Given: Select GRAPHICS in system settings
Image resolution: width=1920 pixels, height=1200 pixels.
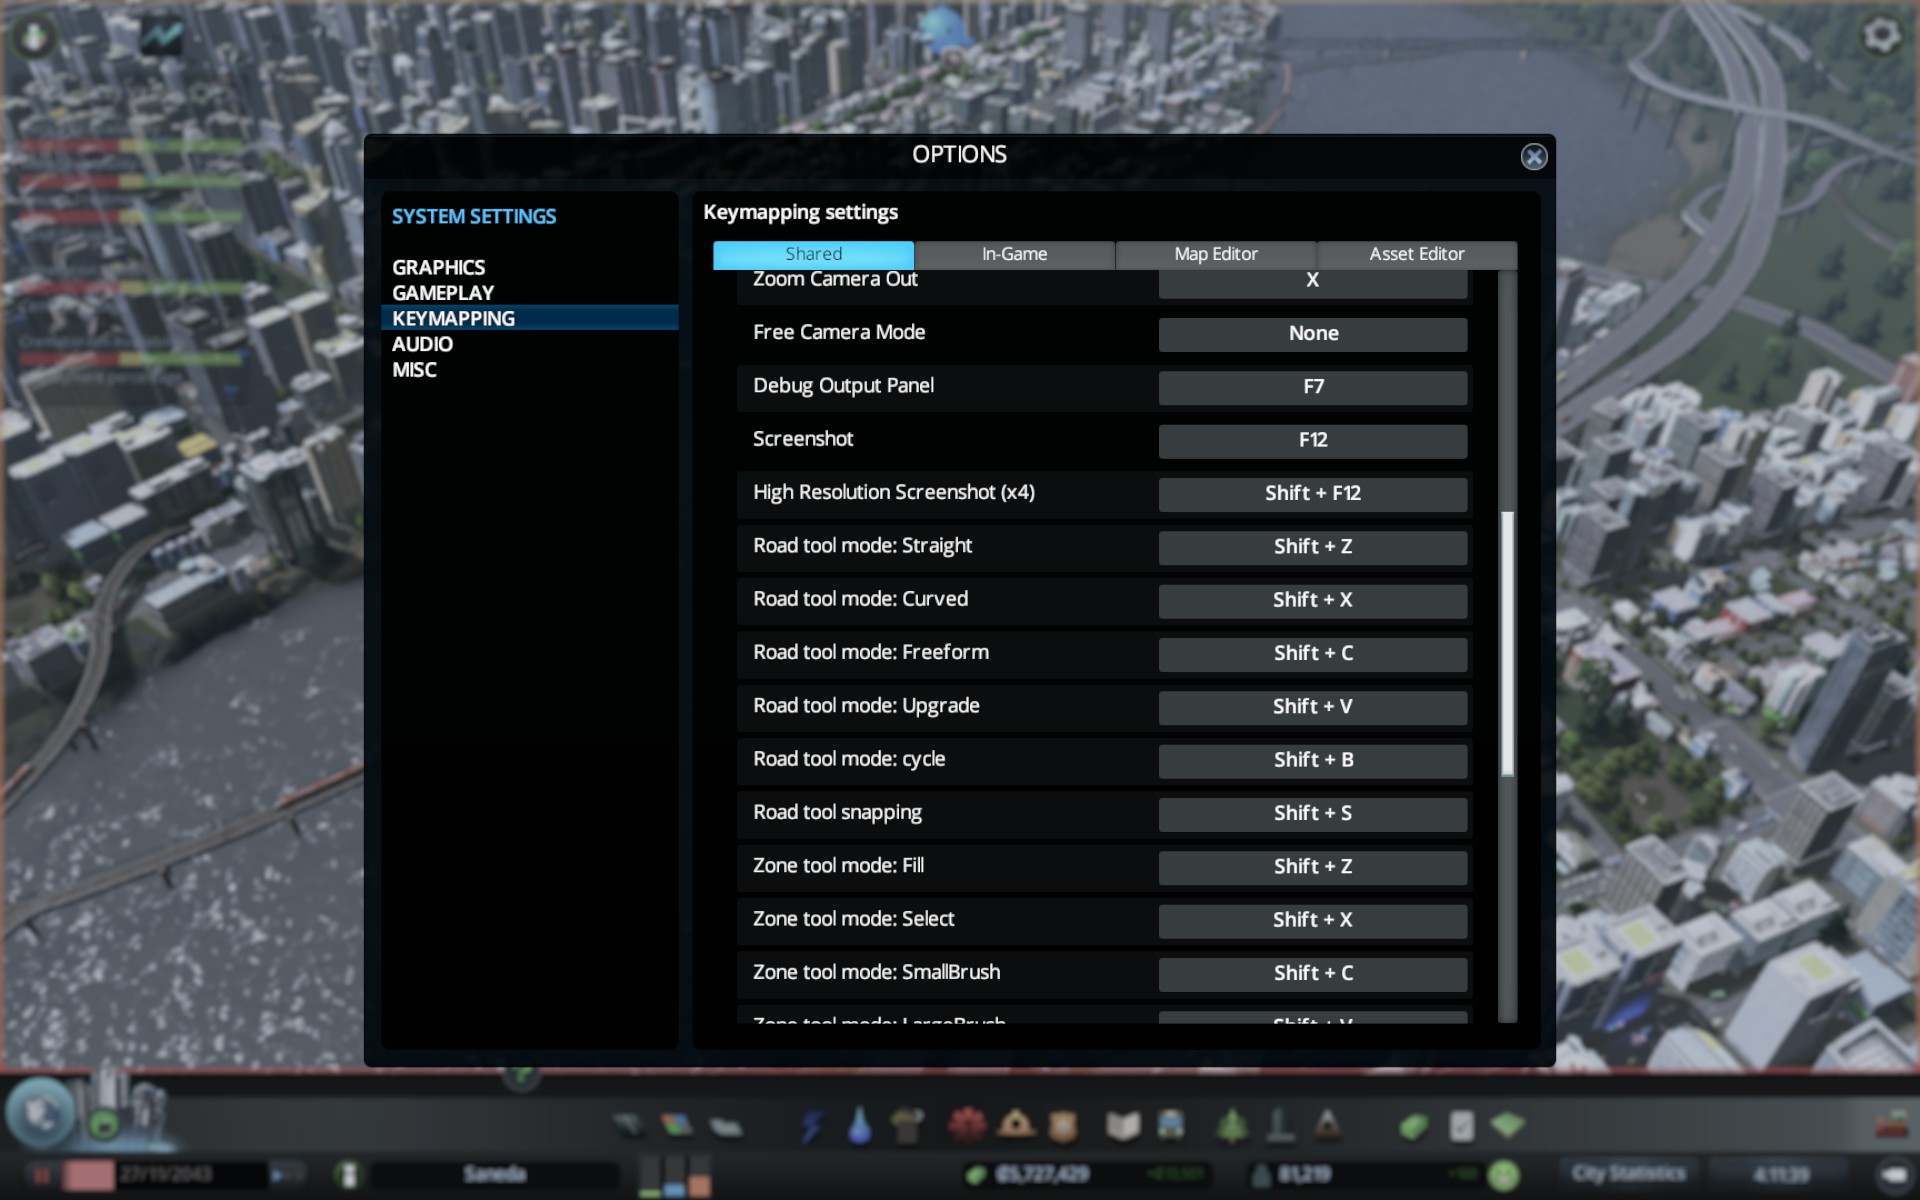Looking at the screenshot, I should 438,267.
